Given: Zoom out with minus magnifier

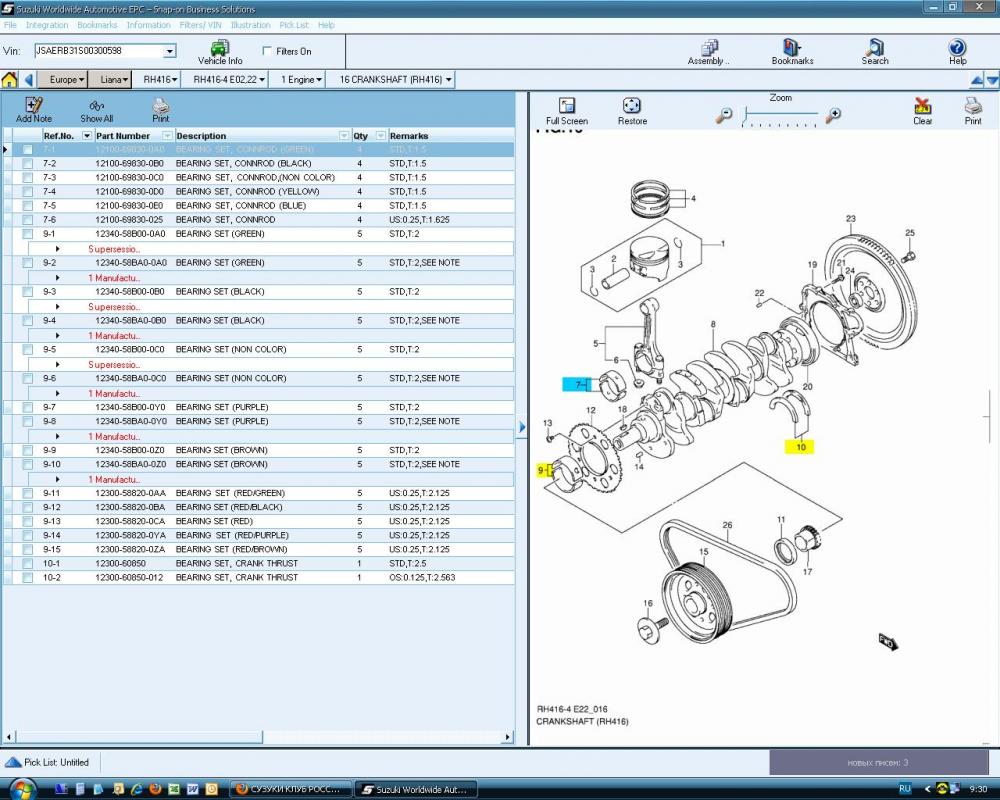Looking at the screenshot, I should click(724, 115).
